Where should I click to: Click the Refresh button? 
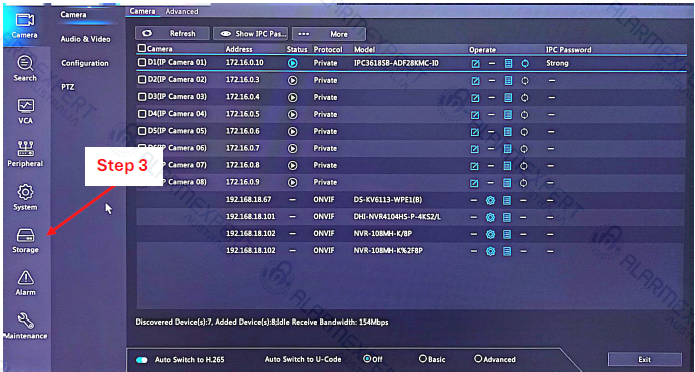(x=172, y=34)
